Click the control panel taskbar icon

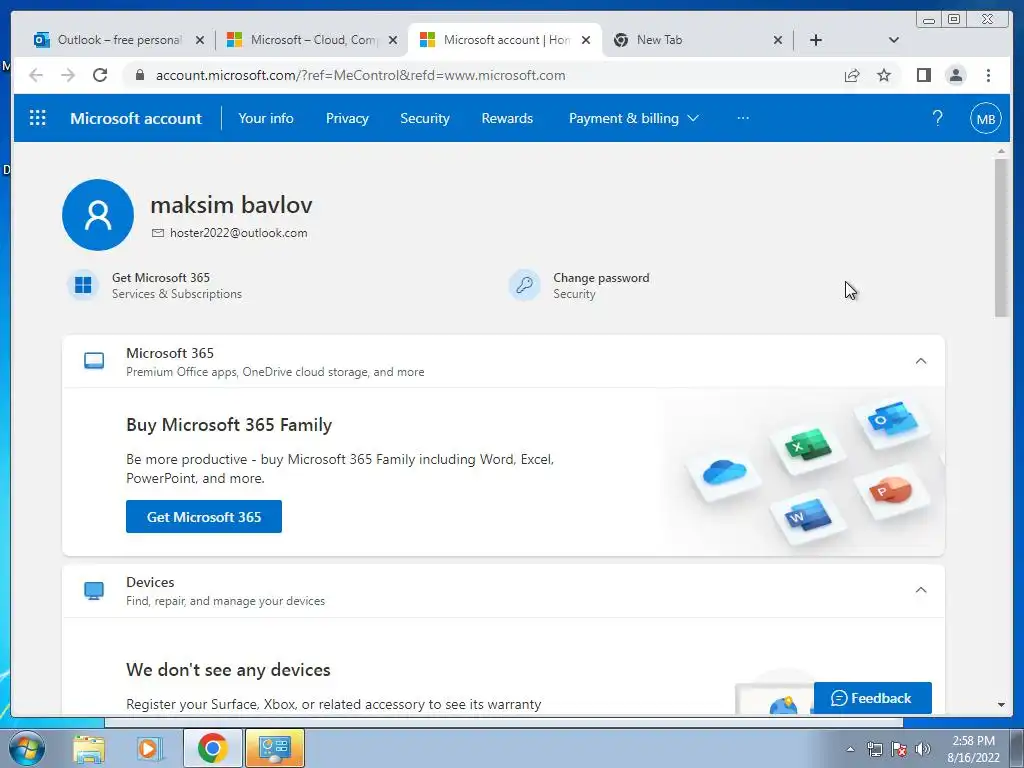click(274, 748)
